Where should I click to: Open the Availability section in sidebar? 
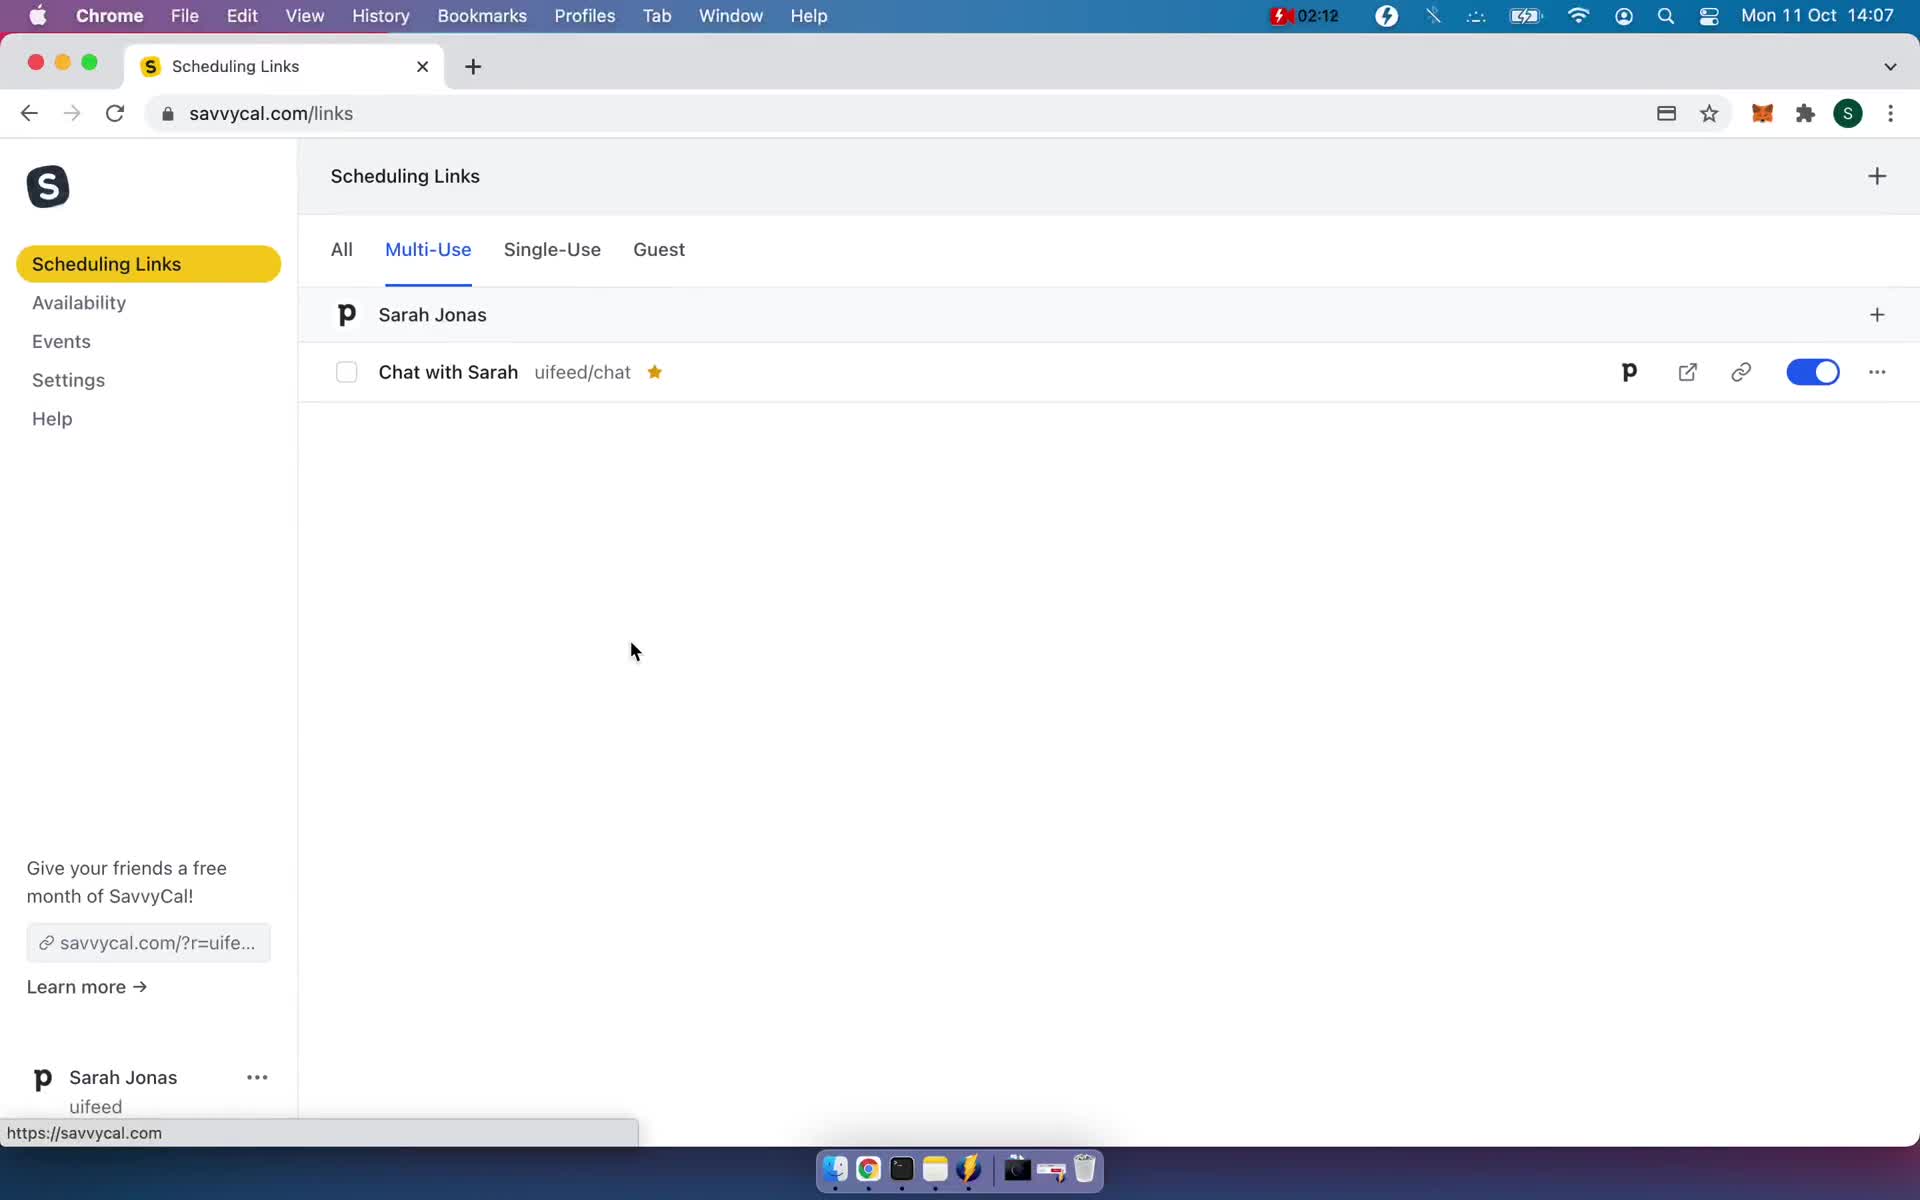click(x=79, y=301)
